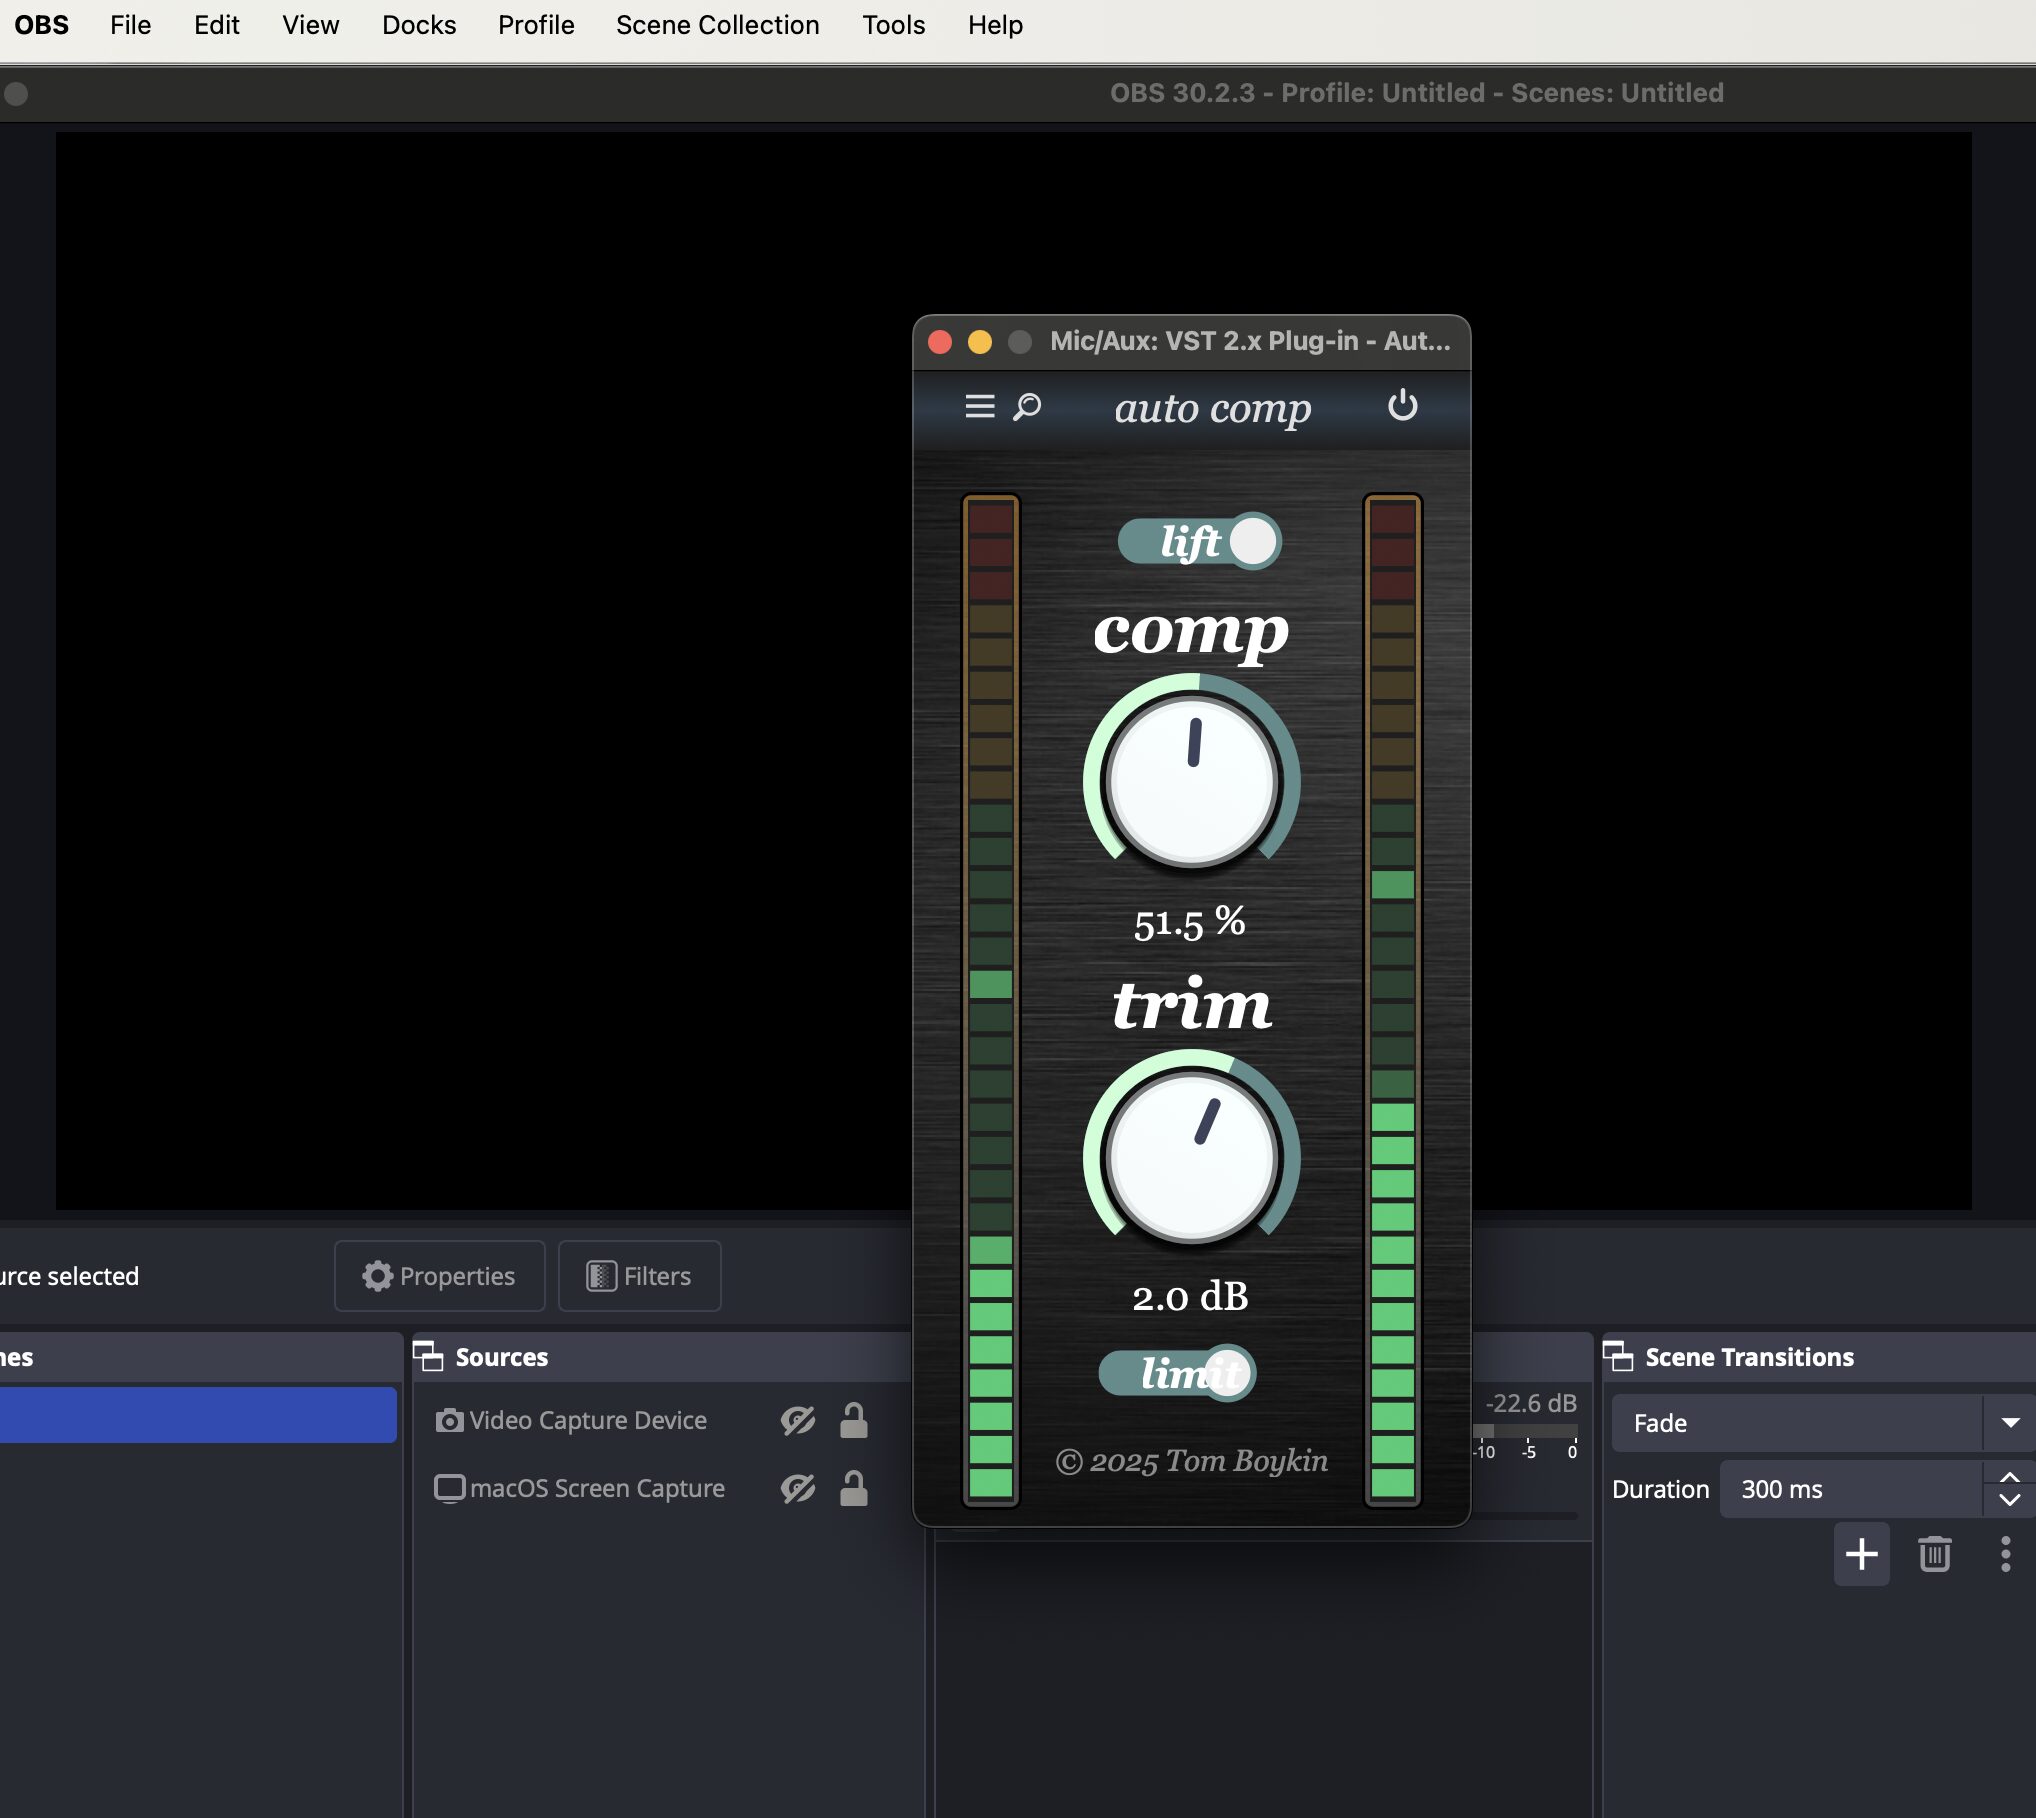Screen dimensions: 2036x1818
Task: Click the 2.0 dB trim value
Action: click(1190, 1297)
